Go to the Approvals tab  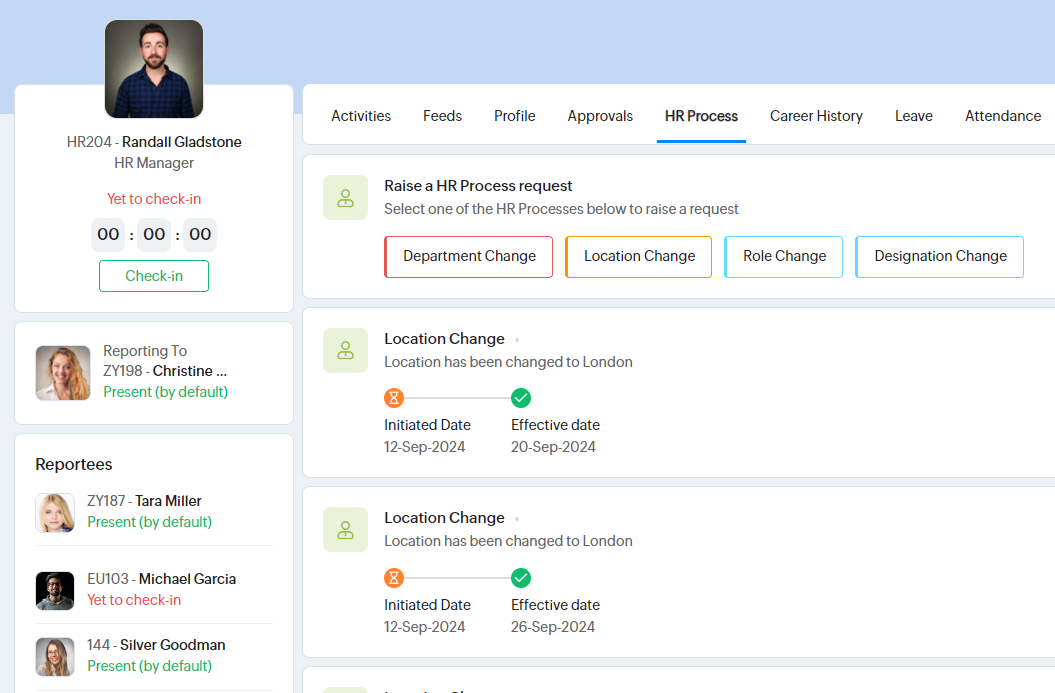[600, 116]
